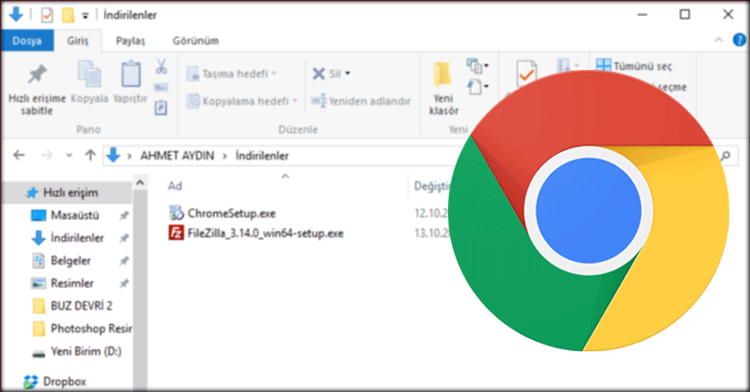The width and height of the screenshot is (750, 392).
Task: Click the Dropbox icon in sidebar
Action: pyautogui.click(x=31, y=381)
